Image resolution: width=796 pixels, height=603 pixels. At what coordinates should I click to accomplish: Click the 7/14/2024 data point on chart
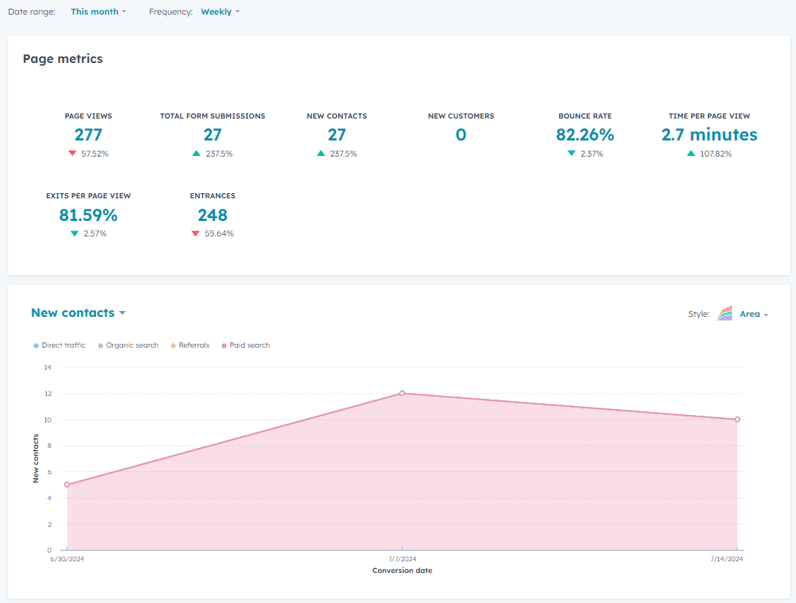coord(737,419)
